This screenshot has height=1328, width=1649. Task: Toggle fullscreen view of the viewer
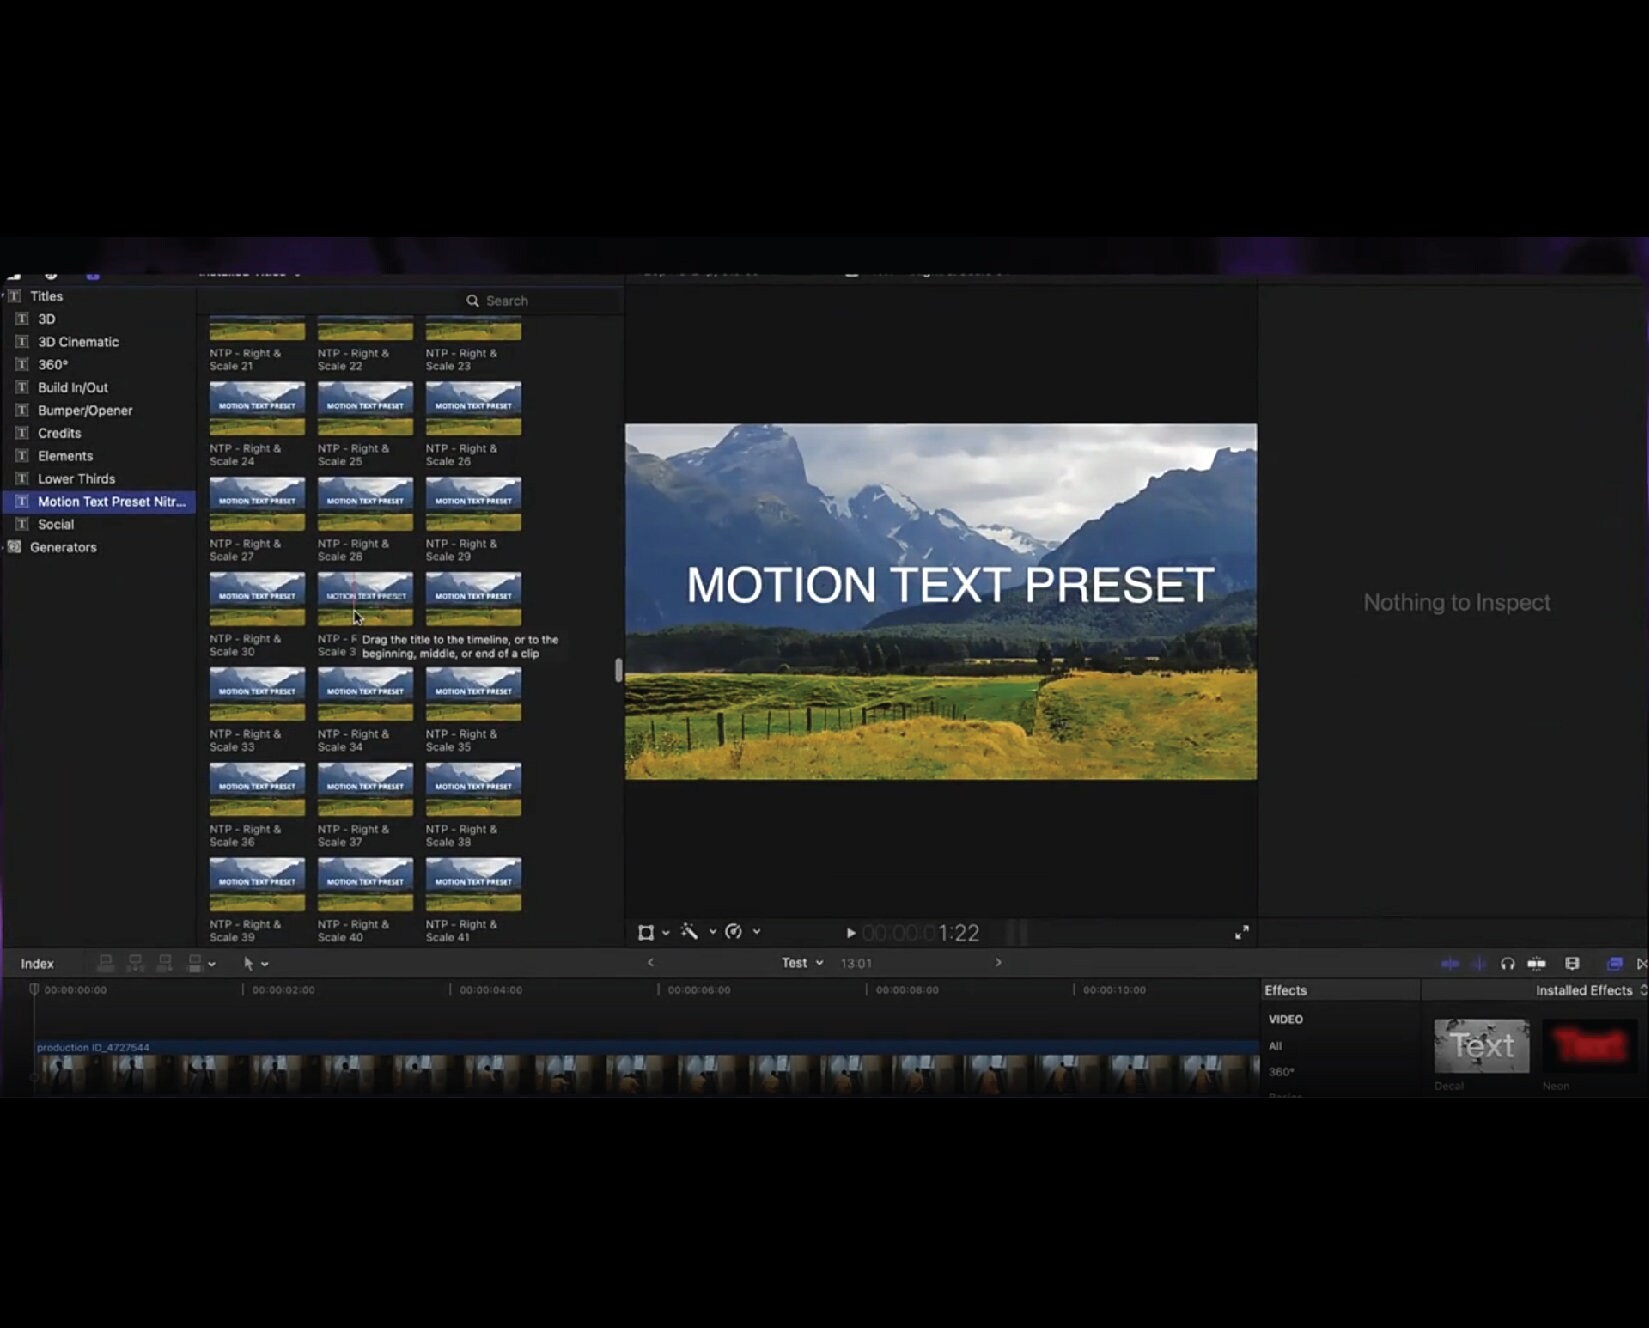[x=1243, y=932]
